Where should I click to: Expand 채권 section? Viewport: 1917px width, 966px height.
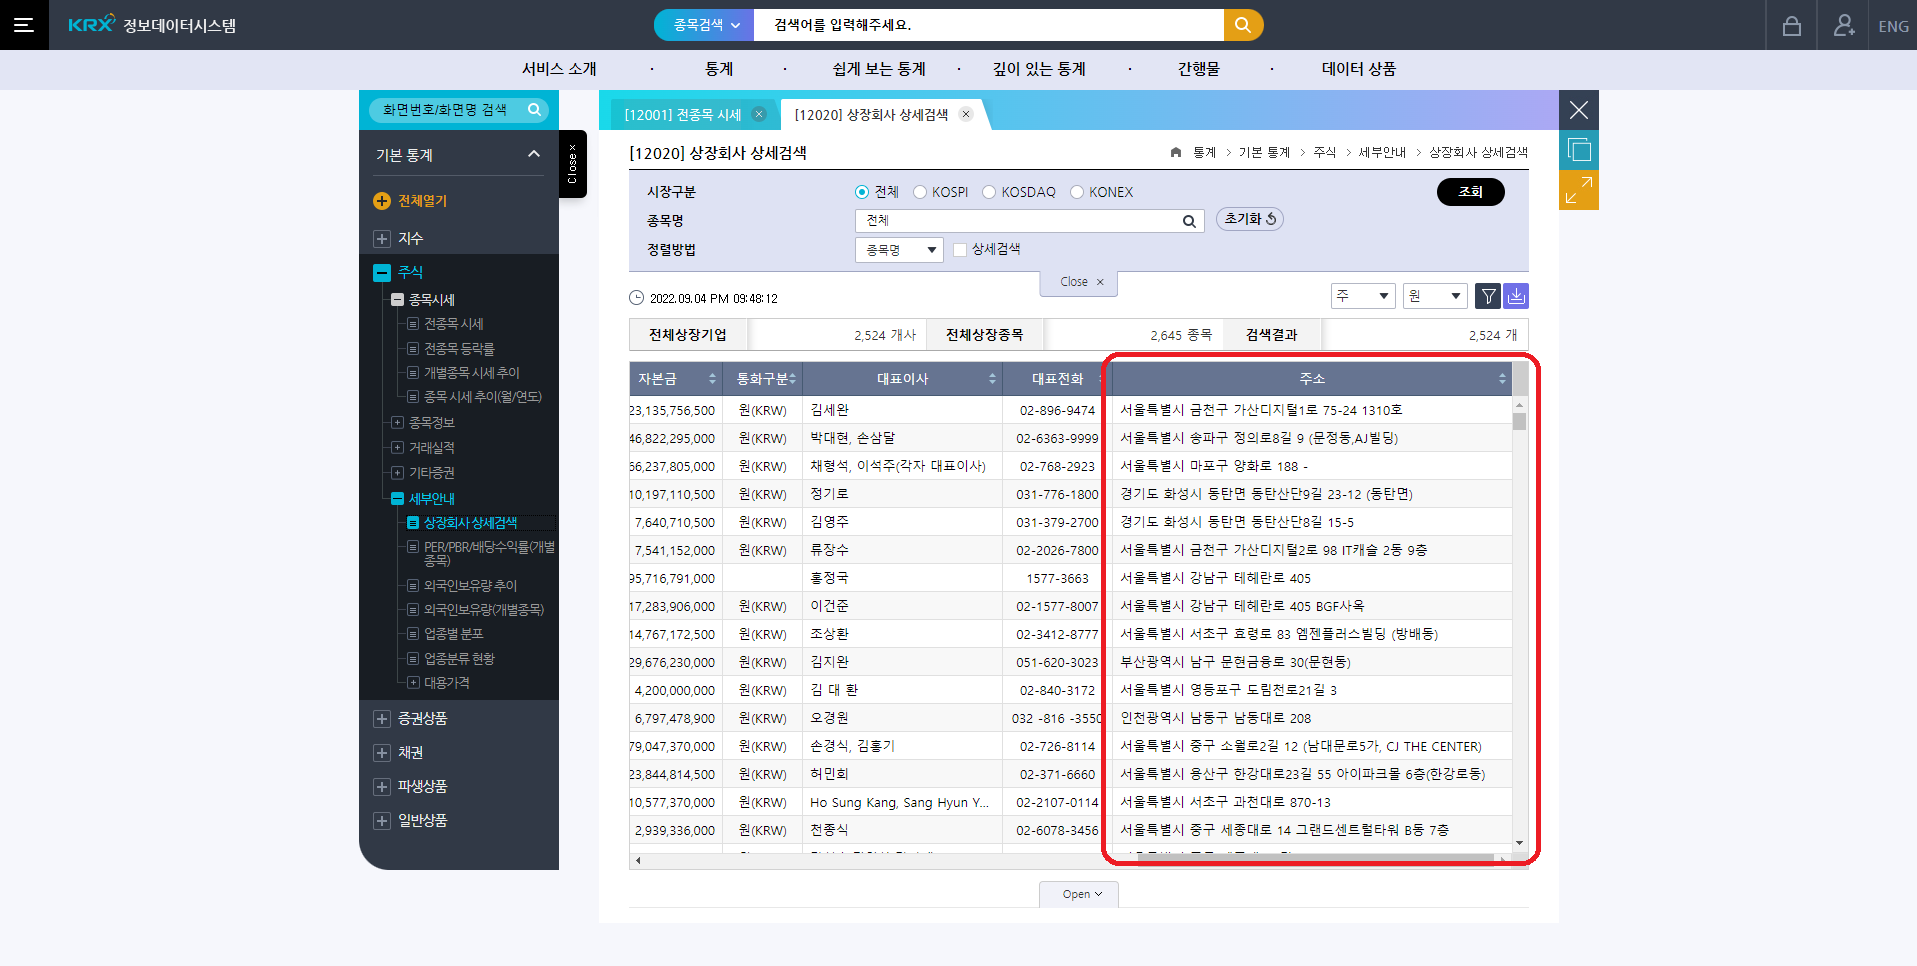tap(382, 753)
